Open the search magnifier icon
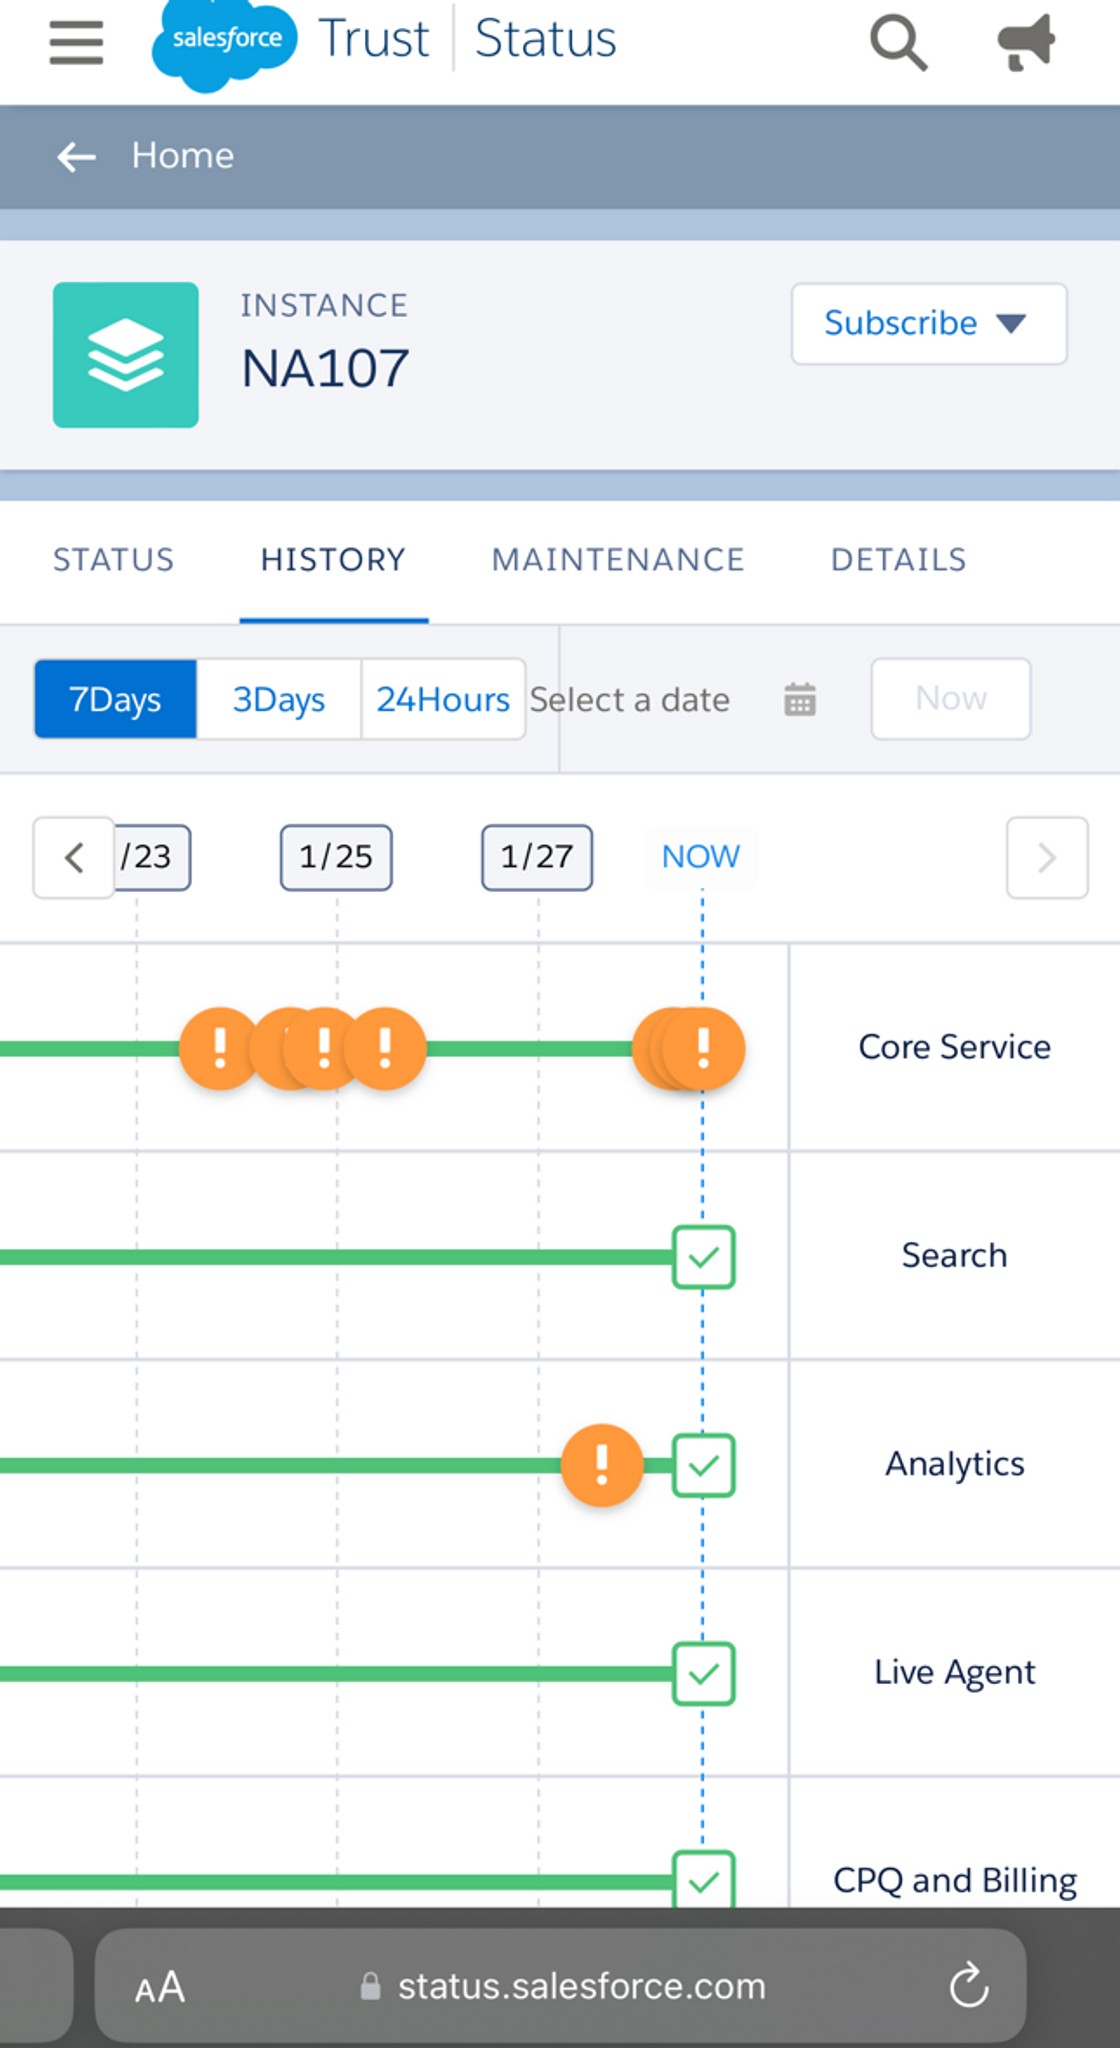1120x2048 pixels. point(898,43)
